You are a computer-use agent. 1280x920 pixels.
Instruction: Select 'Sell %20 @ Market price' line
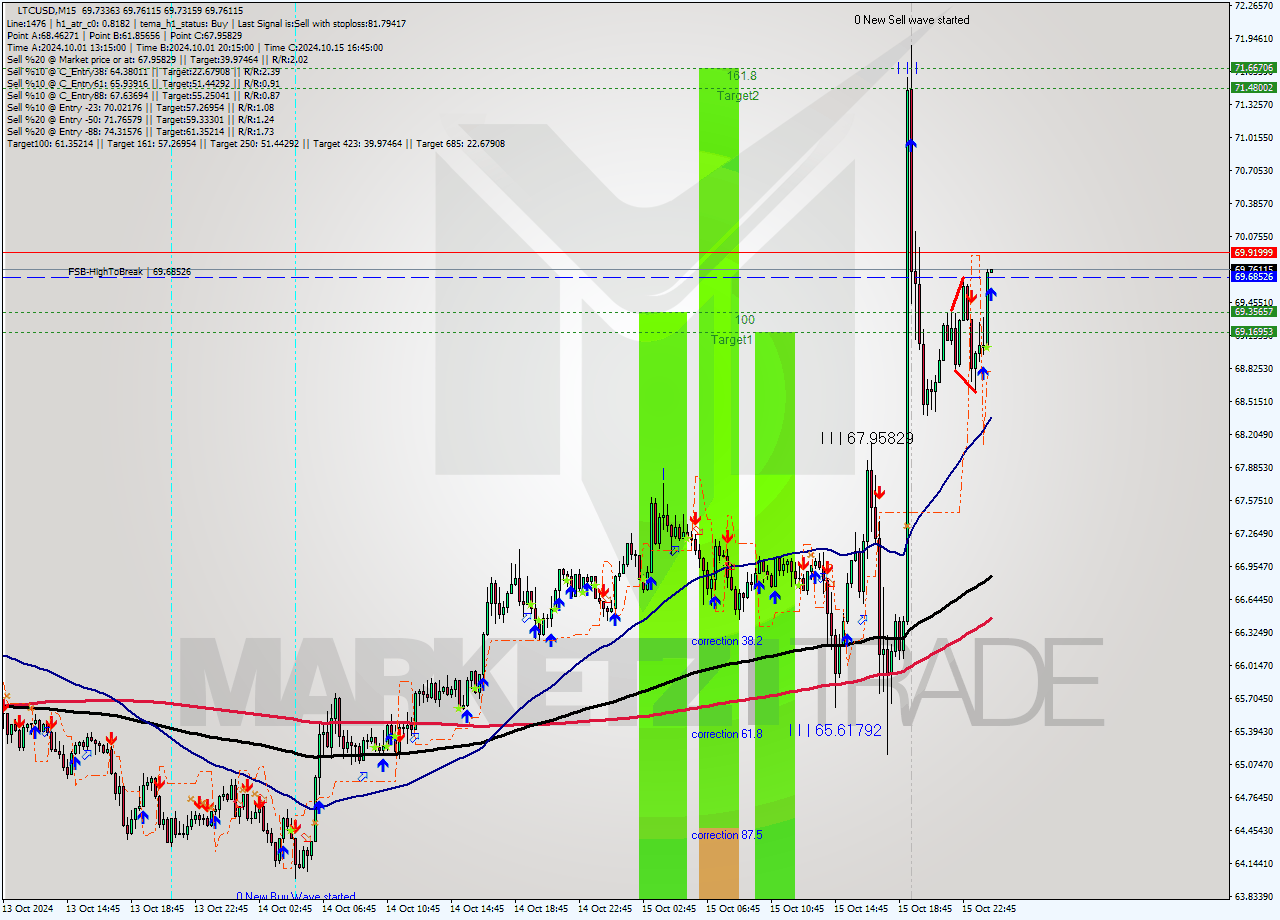pos(157,59)
